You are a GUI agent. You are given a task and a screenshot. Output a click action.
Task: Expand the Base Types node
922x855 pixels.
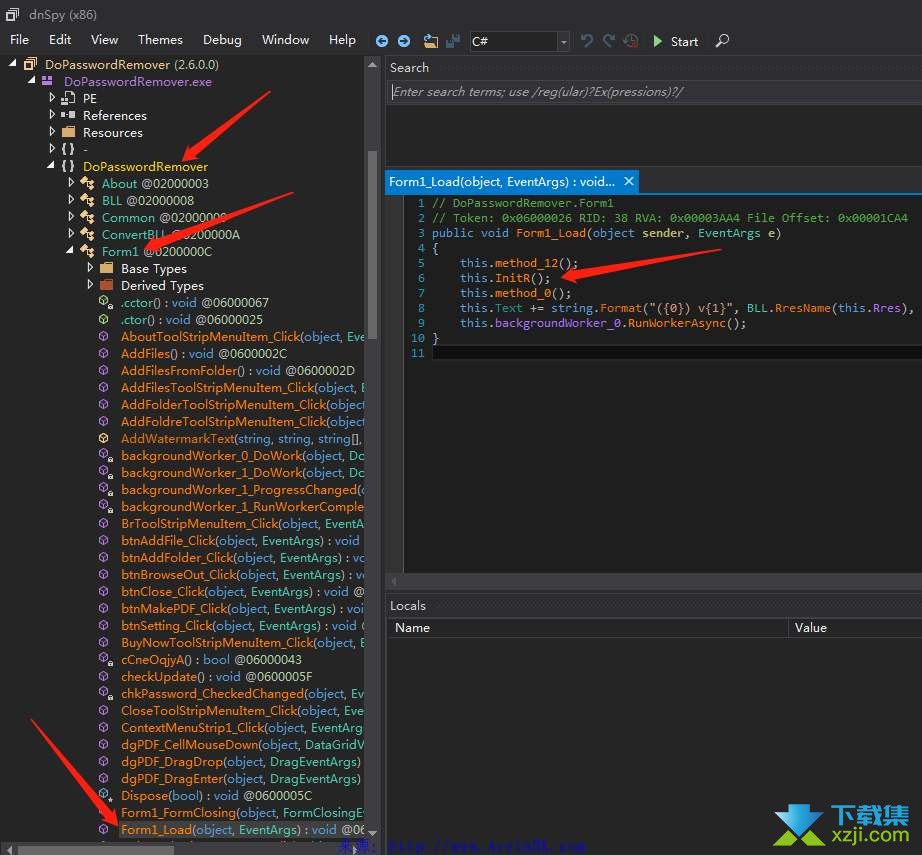pyautogui.click(x=90, y=268)
